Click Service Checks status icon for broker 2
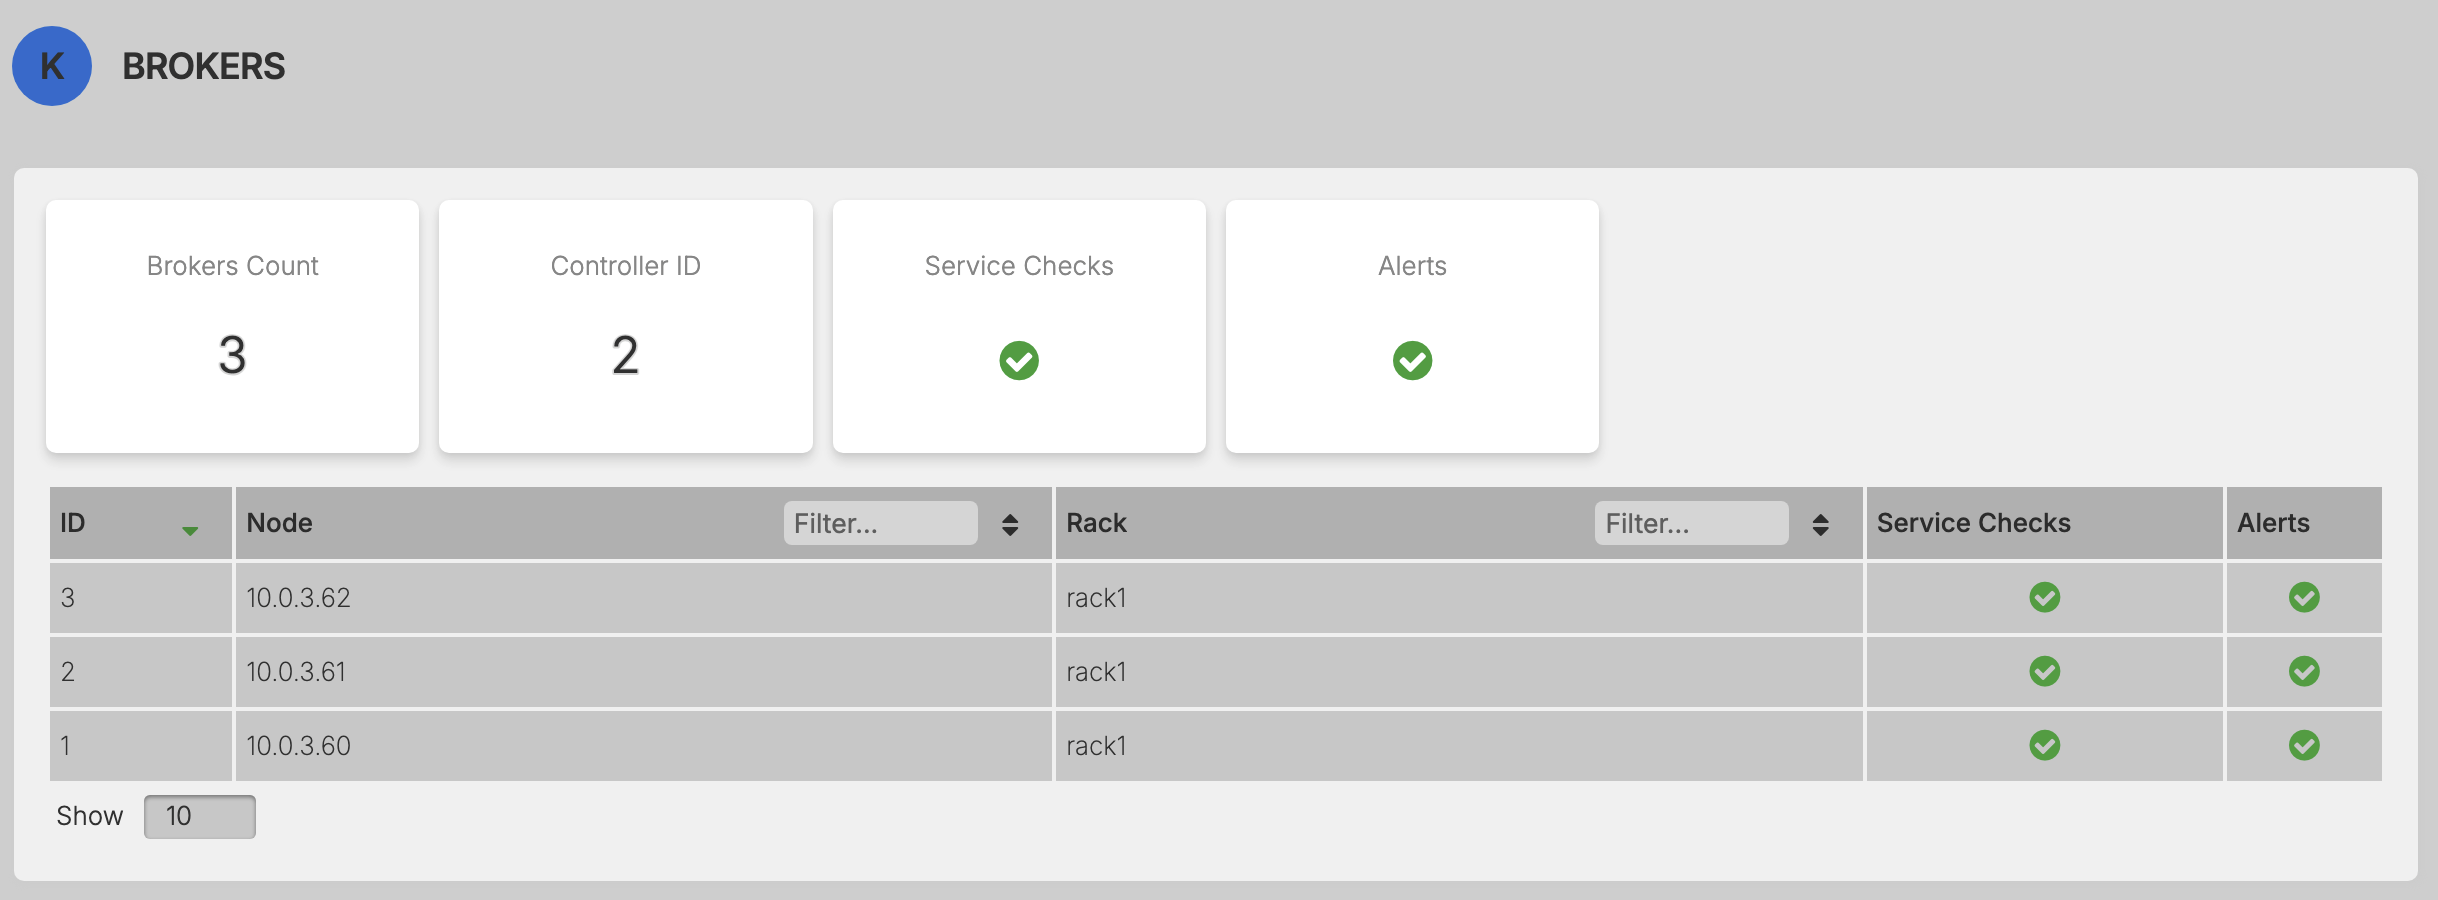This screenshot has width=2438, height=900. (x=2044, y=671)
